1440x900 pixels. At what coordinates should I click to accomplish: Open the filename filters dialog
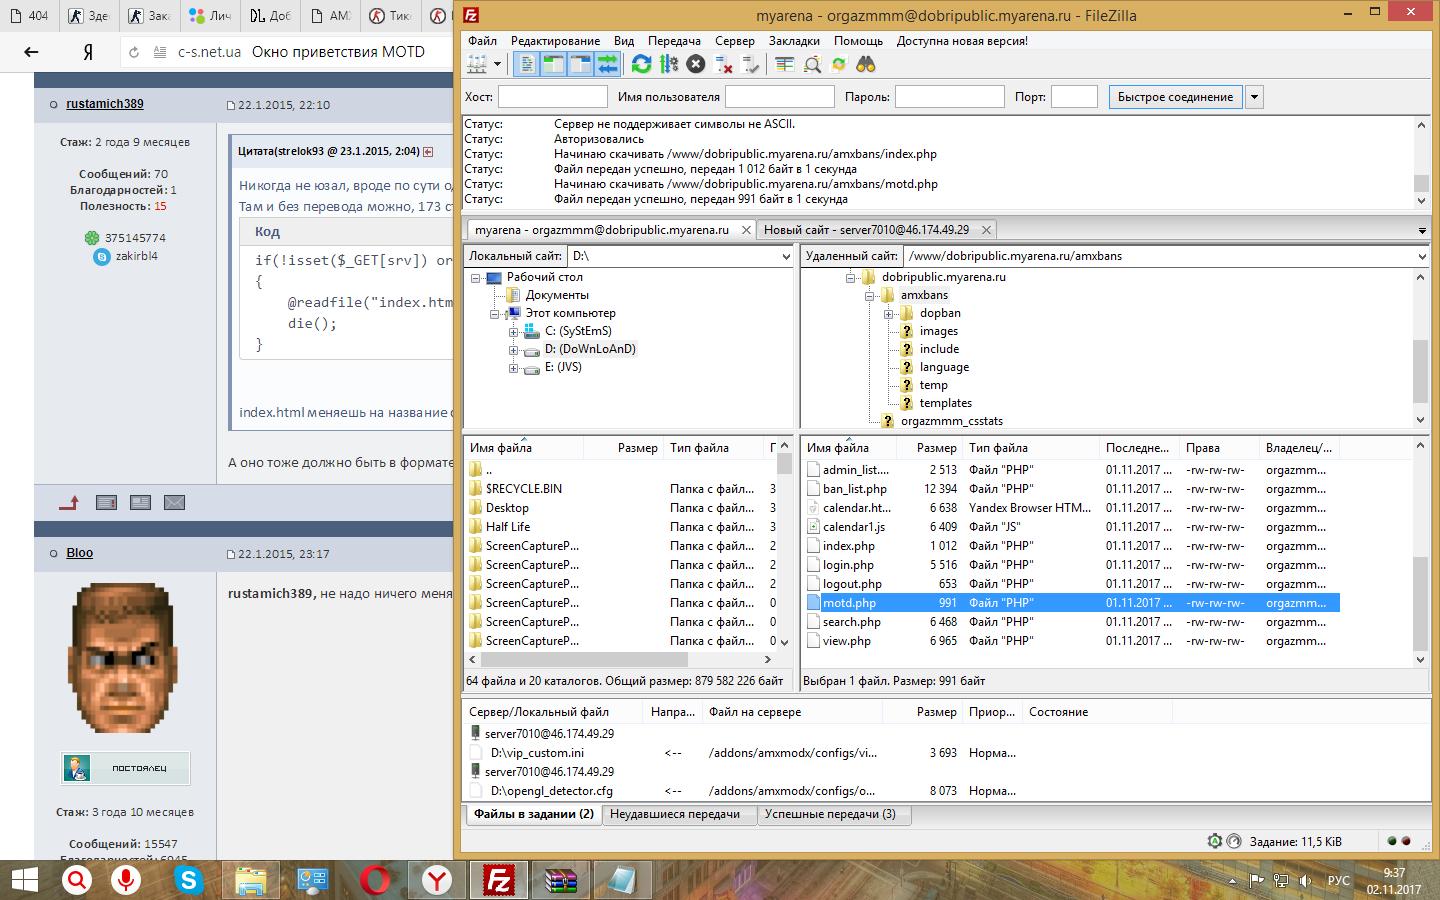tap(785, 64)
